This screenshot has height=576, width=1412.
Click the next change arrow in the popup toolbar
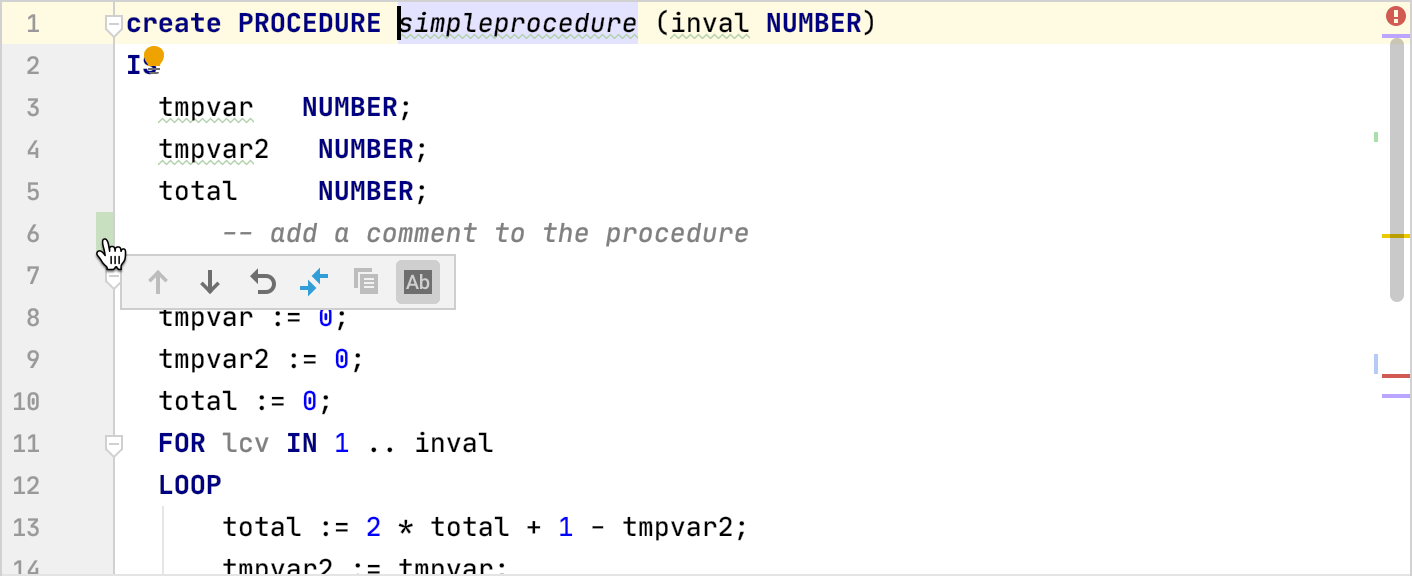point(210,282)
